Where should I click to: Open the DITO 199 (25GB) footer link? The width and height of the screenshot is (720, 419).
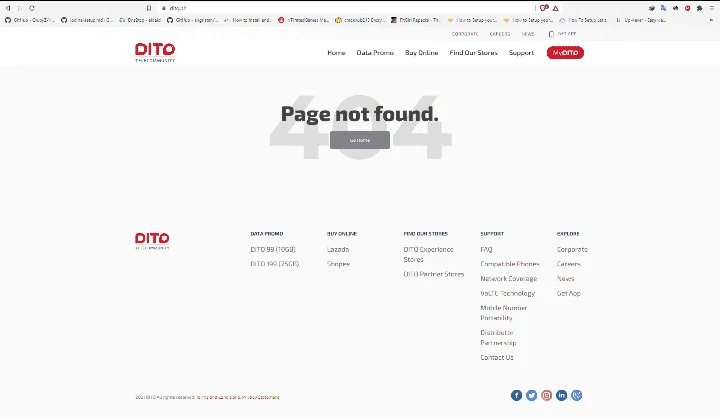[x=275, y=264]
